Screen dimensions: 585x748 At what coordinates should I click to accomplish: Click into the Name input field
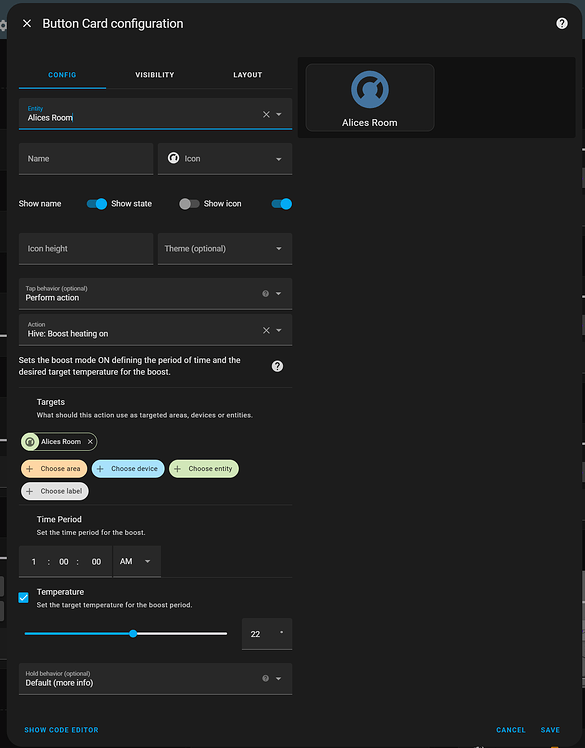86,159
